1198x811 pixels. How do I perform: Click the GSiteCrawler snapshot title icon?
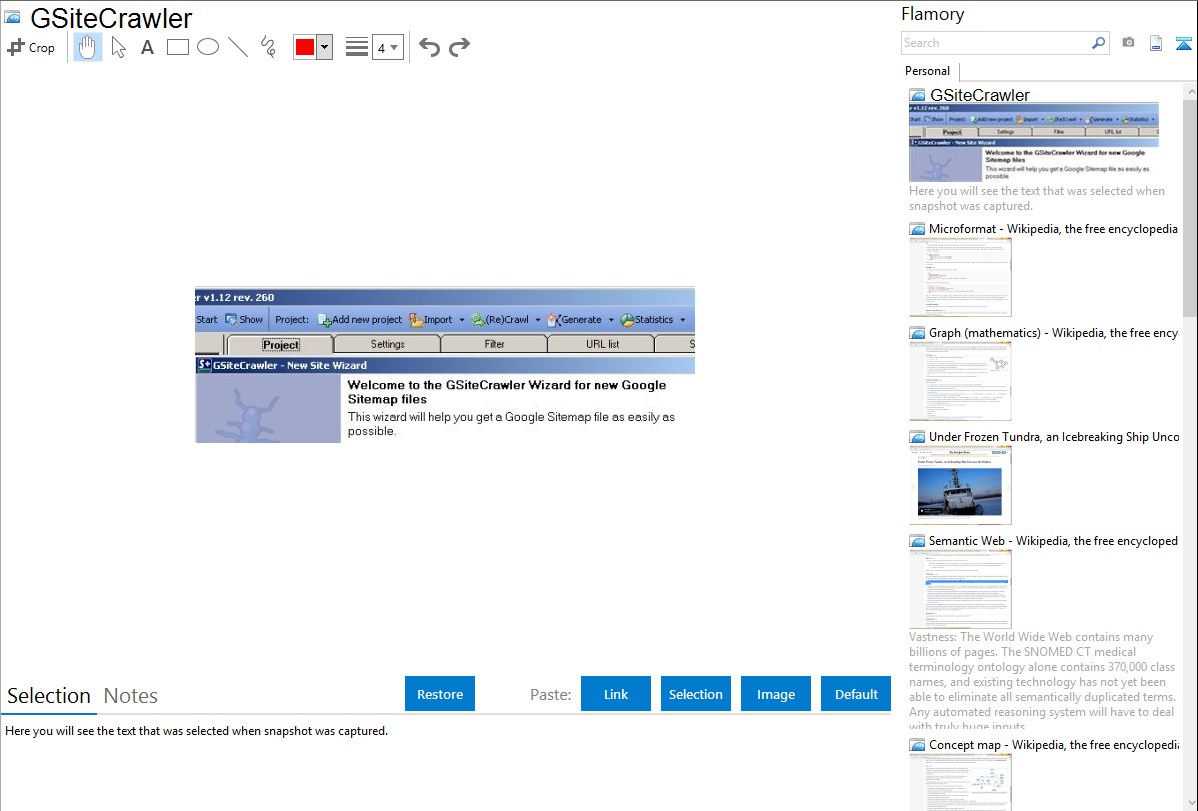click(x=12, y=17)
